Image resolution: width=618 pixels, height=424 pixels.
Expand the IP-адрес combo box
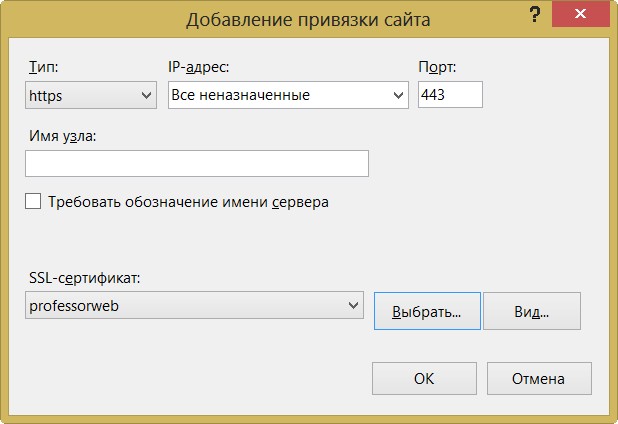[x=288, y=95]
